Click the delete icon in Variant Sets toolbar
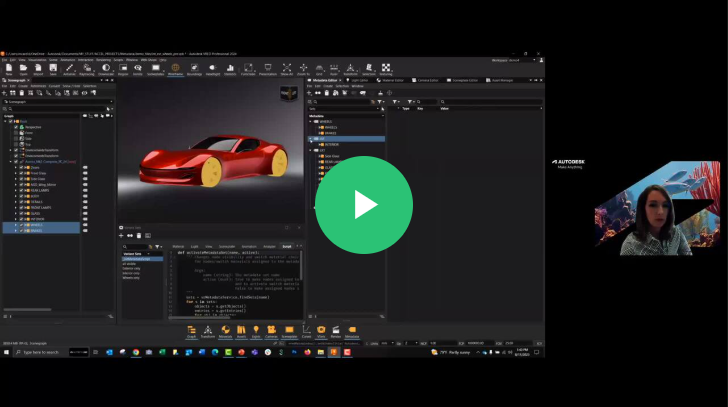 [139, 236]
